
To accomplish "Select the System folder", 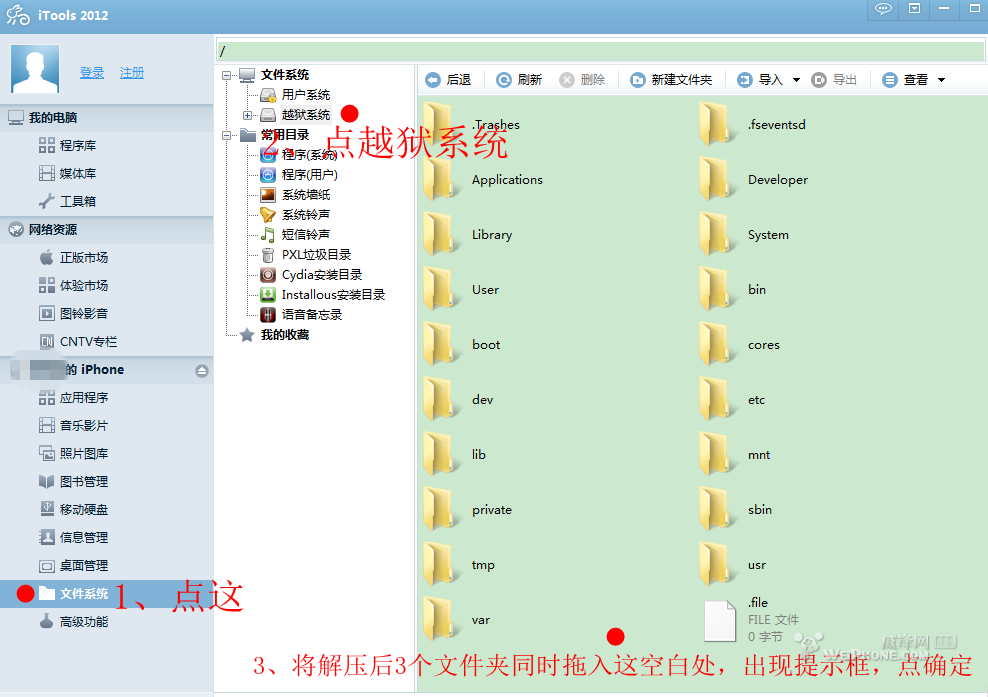I will [745, 234].
